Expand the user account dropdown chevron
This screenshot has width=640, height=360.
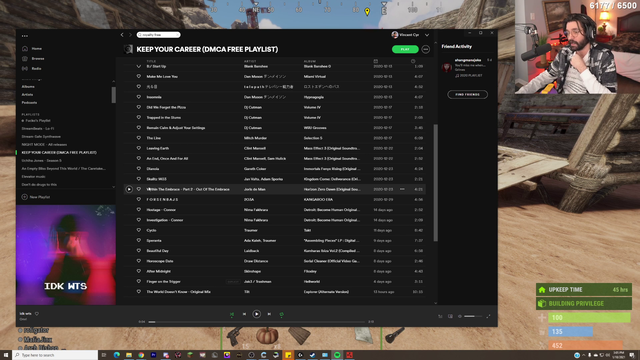[427, 35]
